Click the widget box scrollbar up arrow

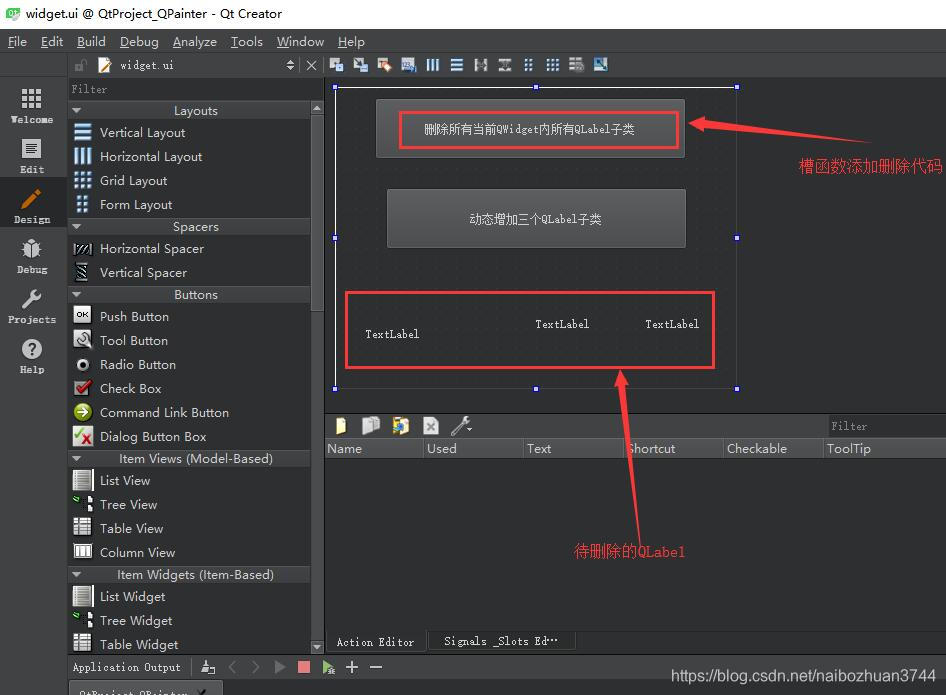coord(317,108)
